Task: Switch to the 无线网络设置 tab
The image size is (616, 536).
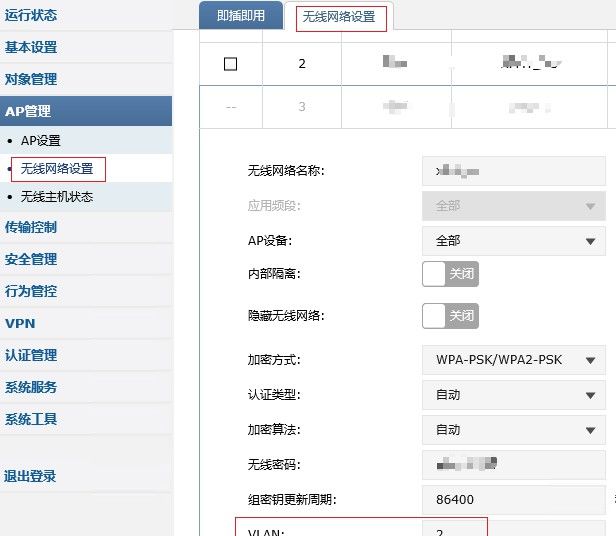Action: 339,17
